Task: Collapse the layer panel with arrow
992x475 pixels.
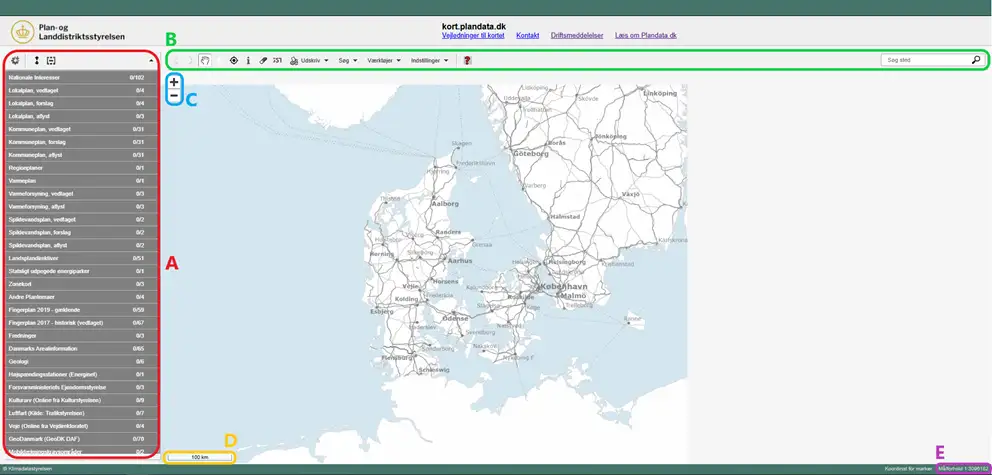Action: pos(150,61)
